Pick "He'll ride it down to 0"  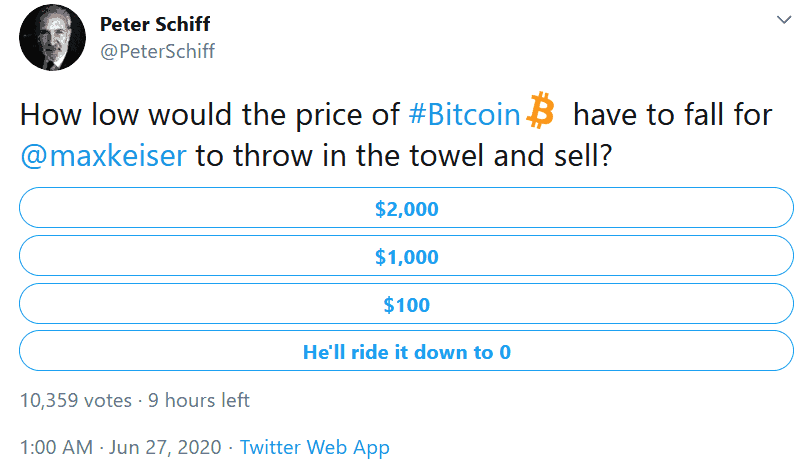click(407, 351)
